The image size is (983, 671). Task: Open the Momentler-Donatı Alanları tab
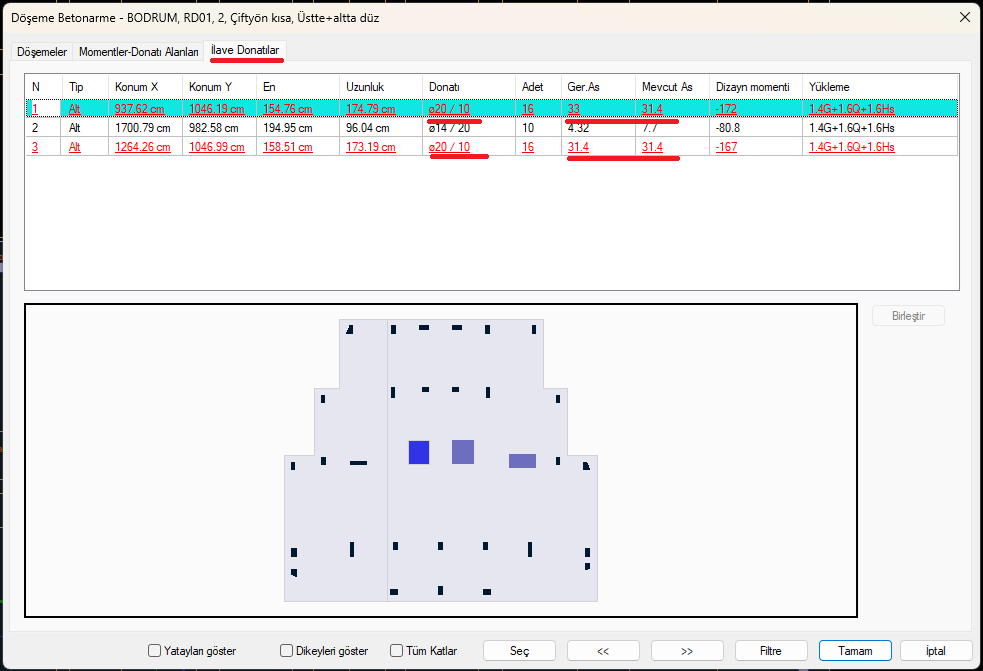point(139,51)
